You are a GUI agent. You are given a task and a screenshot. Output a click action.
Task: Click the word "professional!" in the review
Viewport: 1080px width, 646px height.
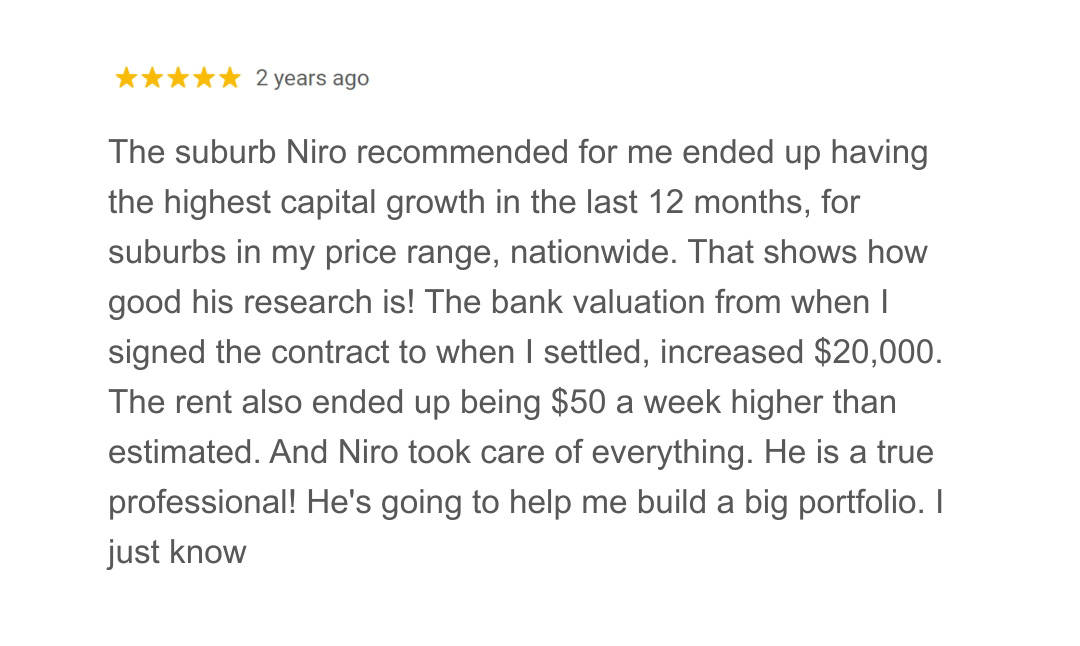202,502
